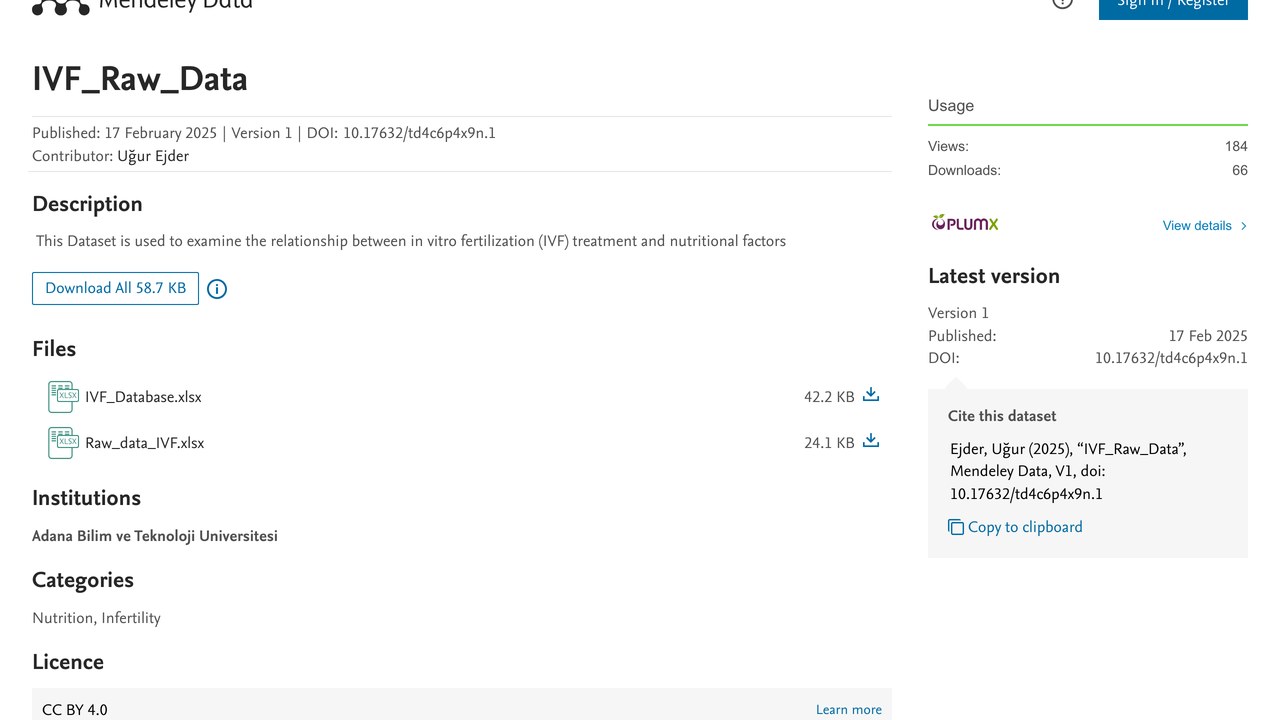Click the View details link under Usage
The height and width of the screenshot is (720, 1280).
[1197, 226]
